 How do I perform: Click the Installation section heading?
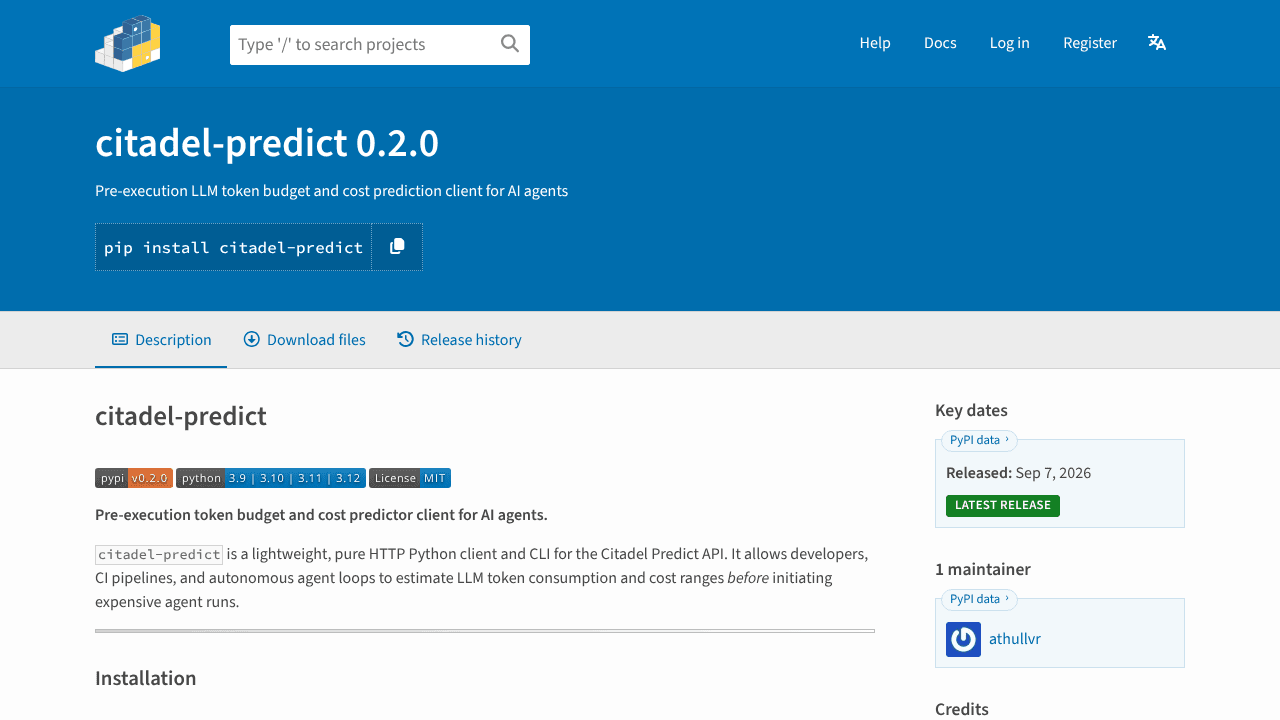pyautogui.click(x=146, y=678)
